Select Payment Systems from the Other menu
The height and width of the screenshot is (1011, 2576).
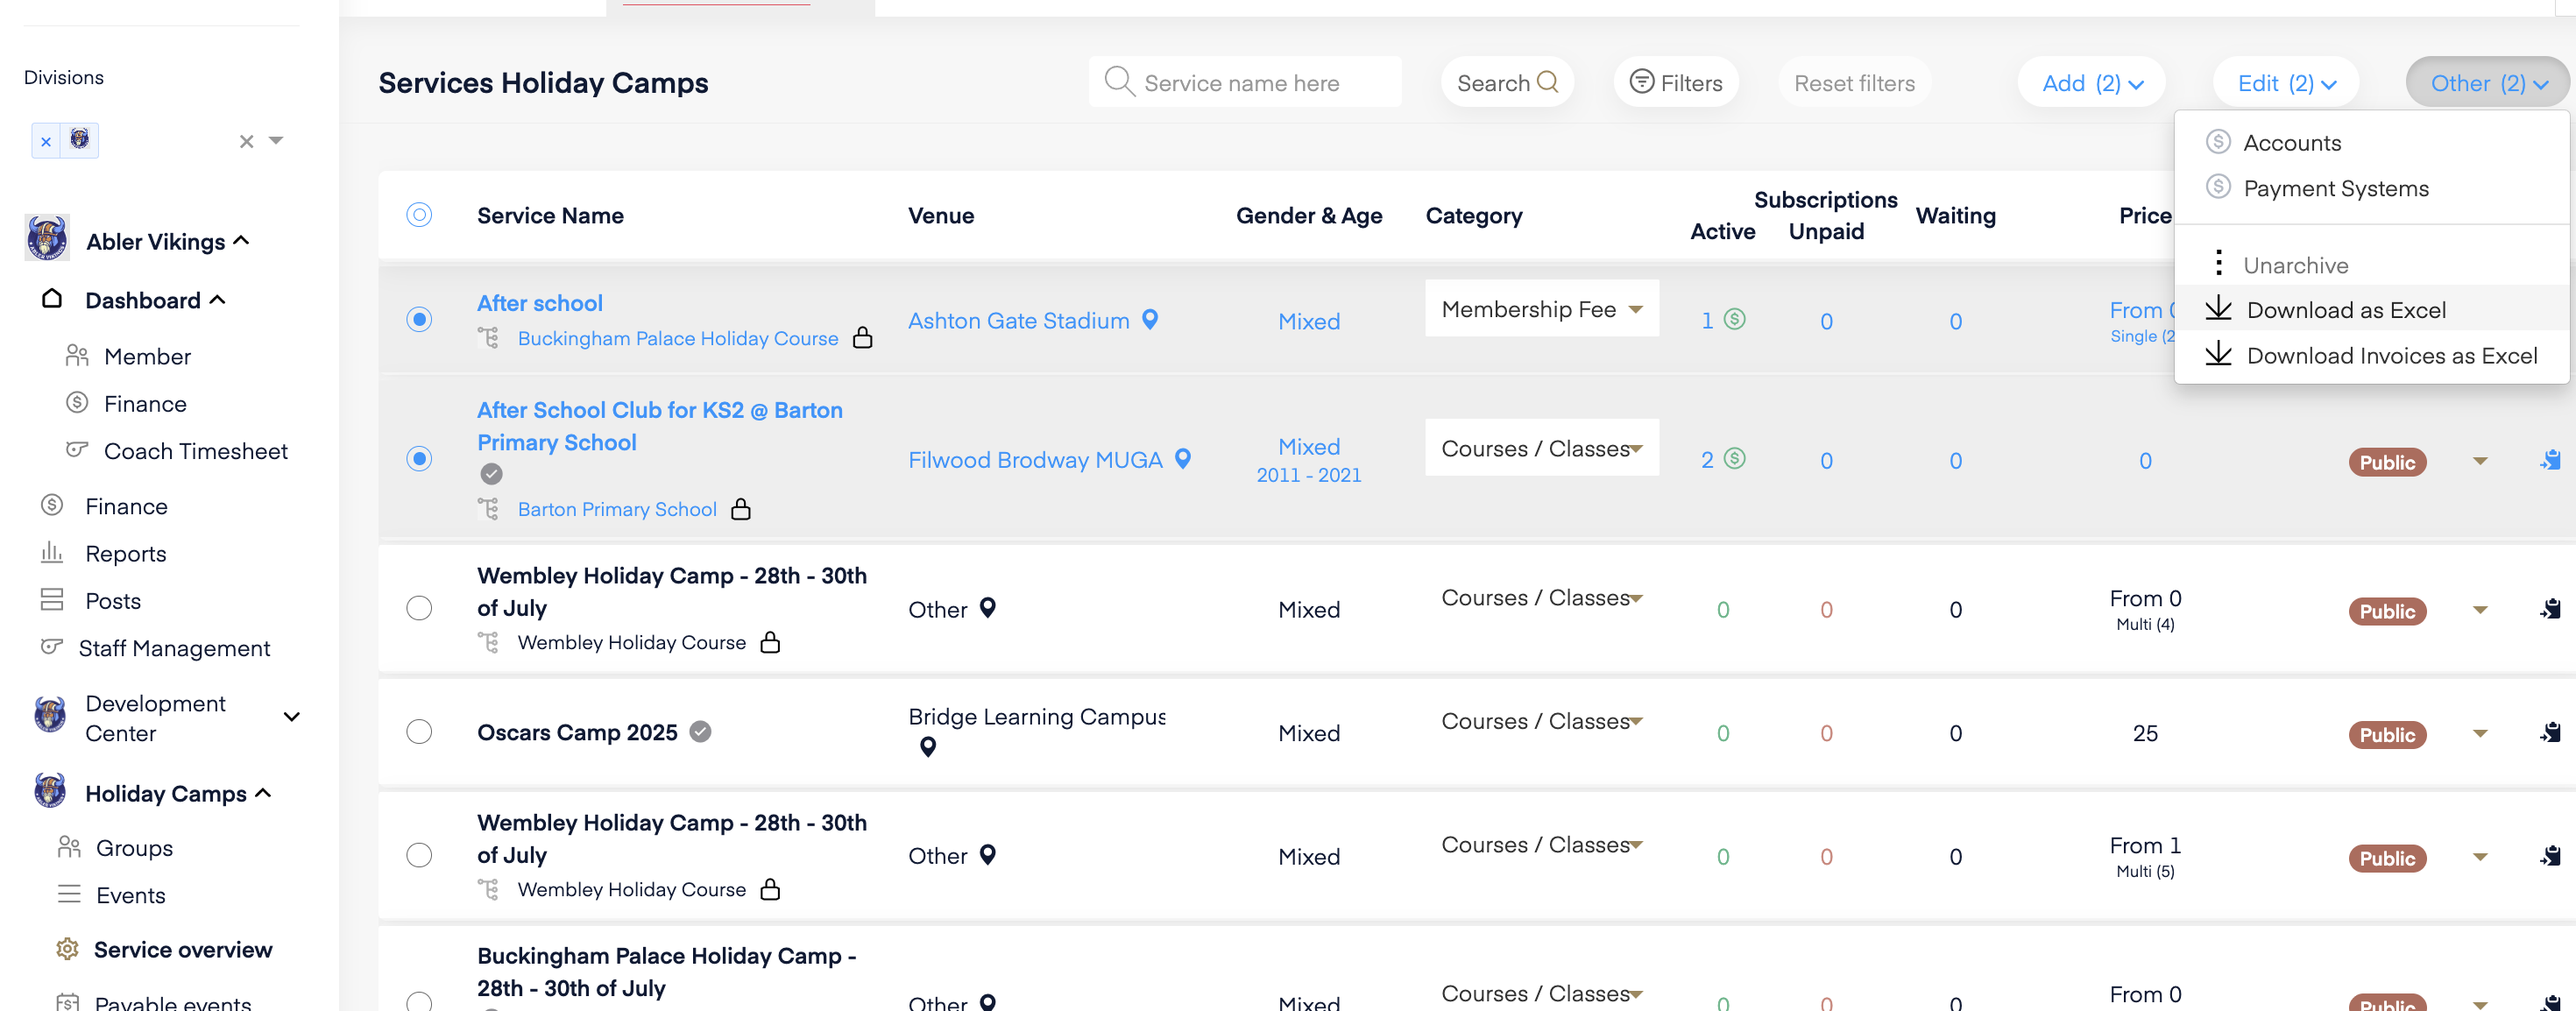pyautogui.click(x=2335, y=188)
